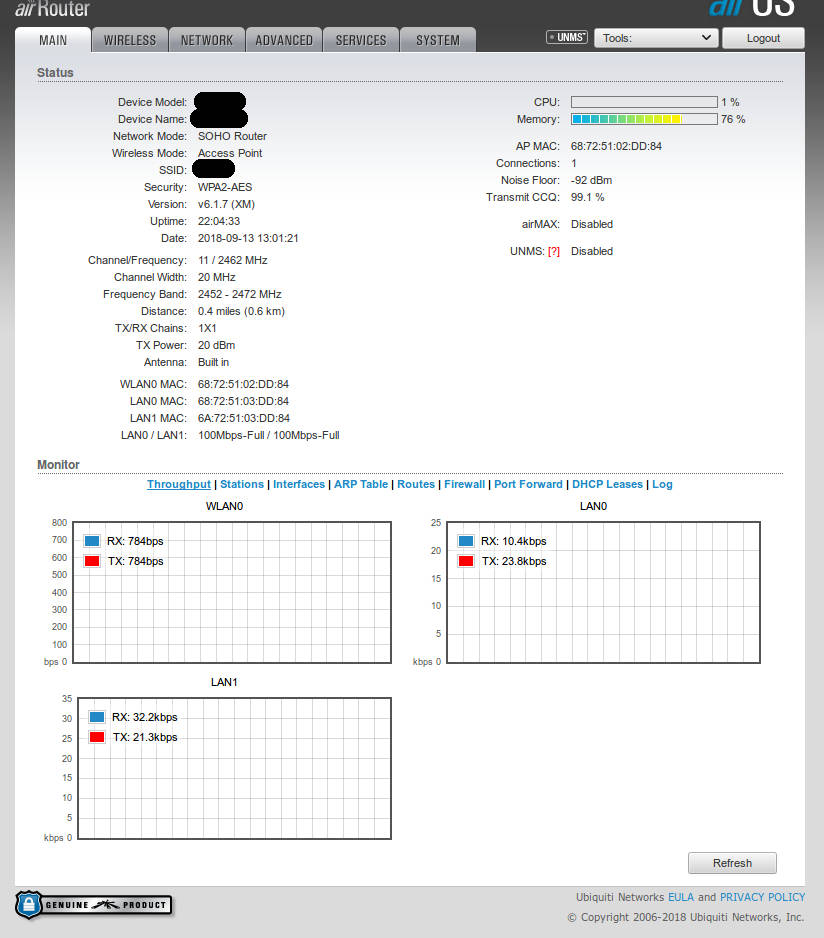Go to the NETWORK tab
This screenshot has height=938, width=824.
[x=206, y=40]
